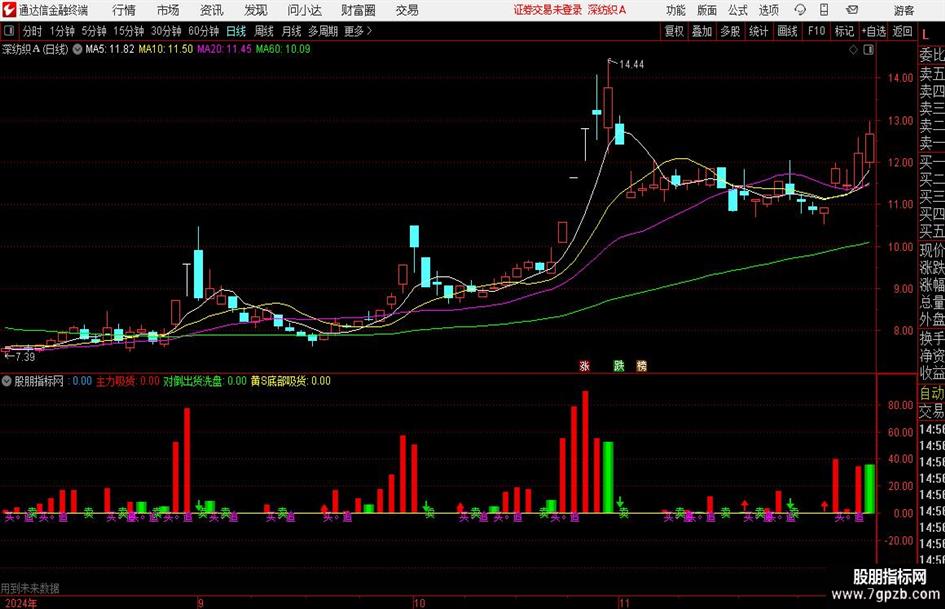Switch to 1分钟 period
The width and height of the screenshot is (945, 609).
coord(62,31)
